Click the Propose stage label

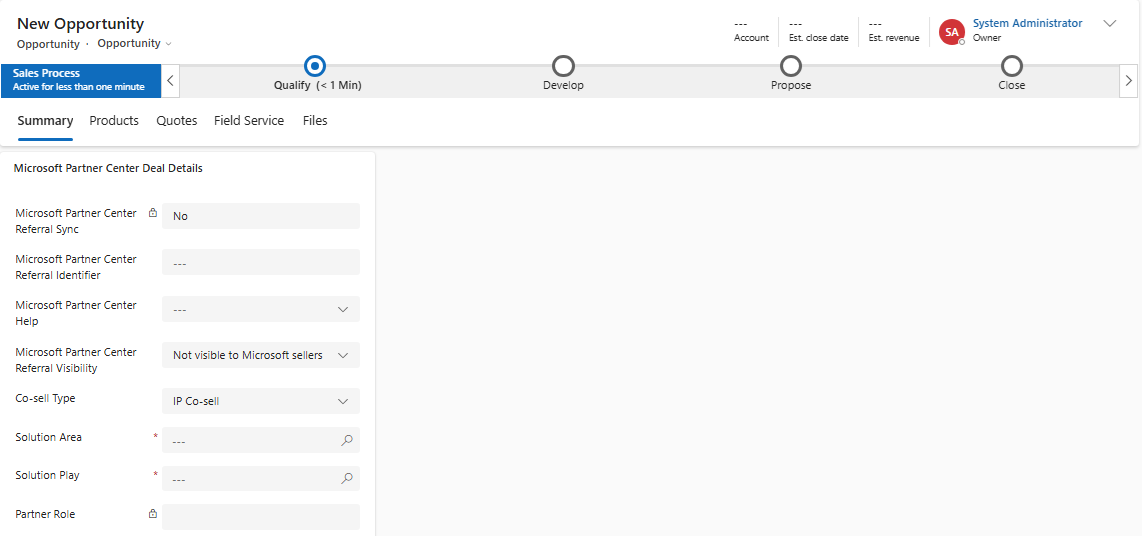pos(791,85)
